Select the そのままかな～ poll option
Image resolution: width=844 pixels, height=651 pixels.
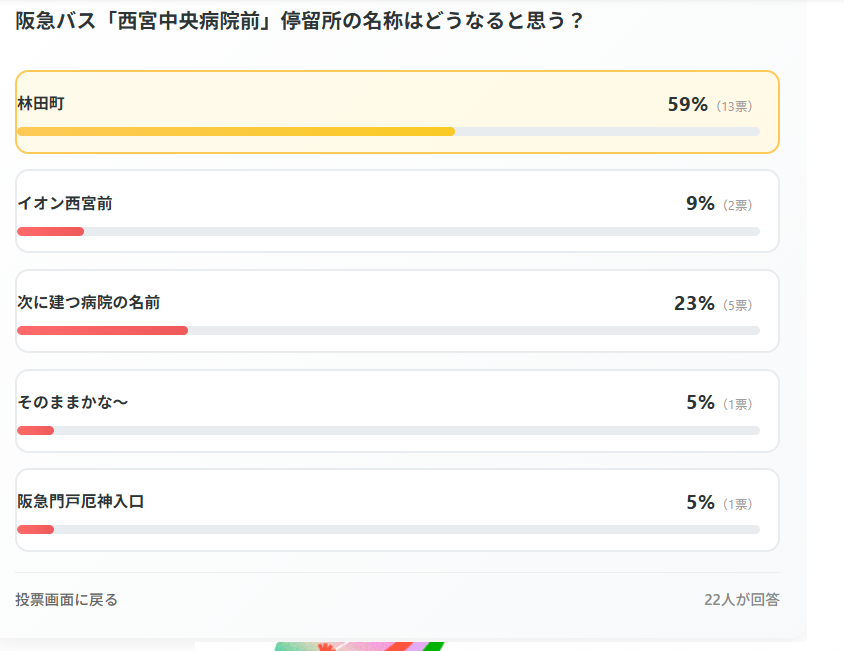[x=397, y=411]
